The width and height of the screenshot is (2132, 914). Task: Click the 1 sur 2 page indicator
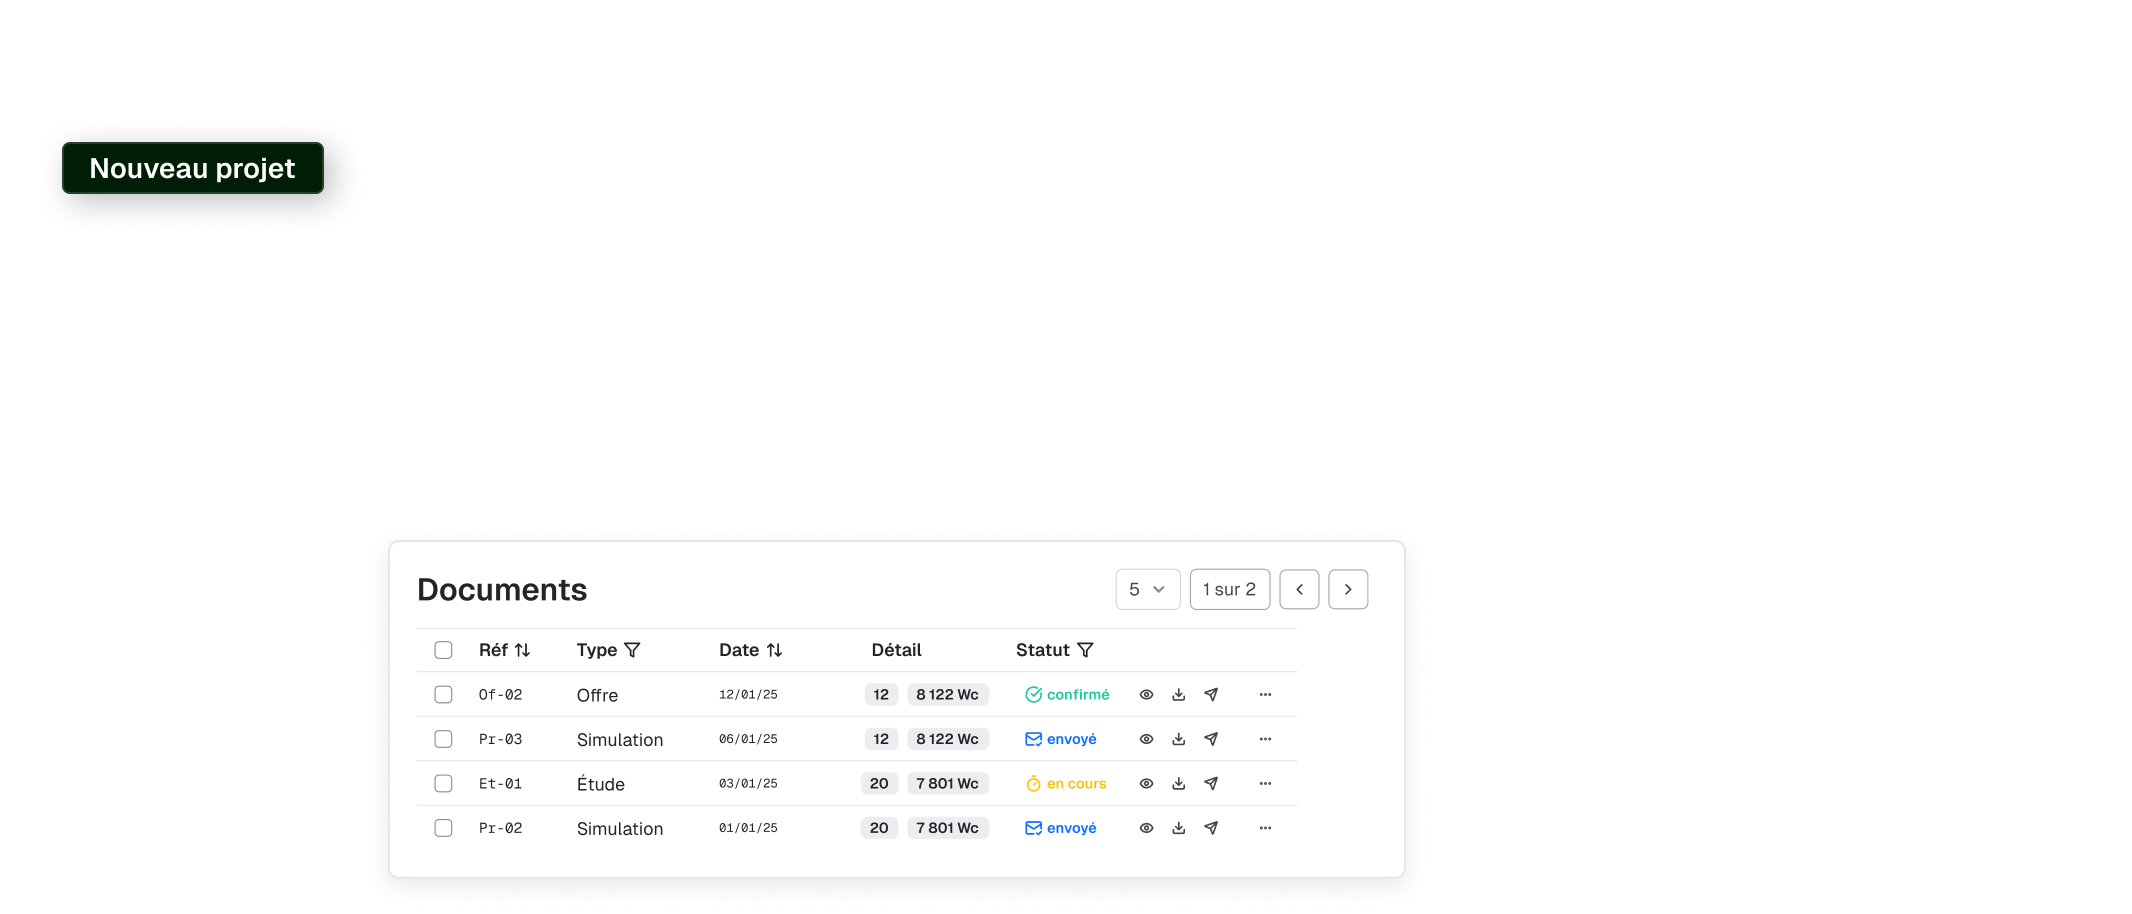point(1229,589)
